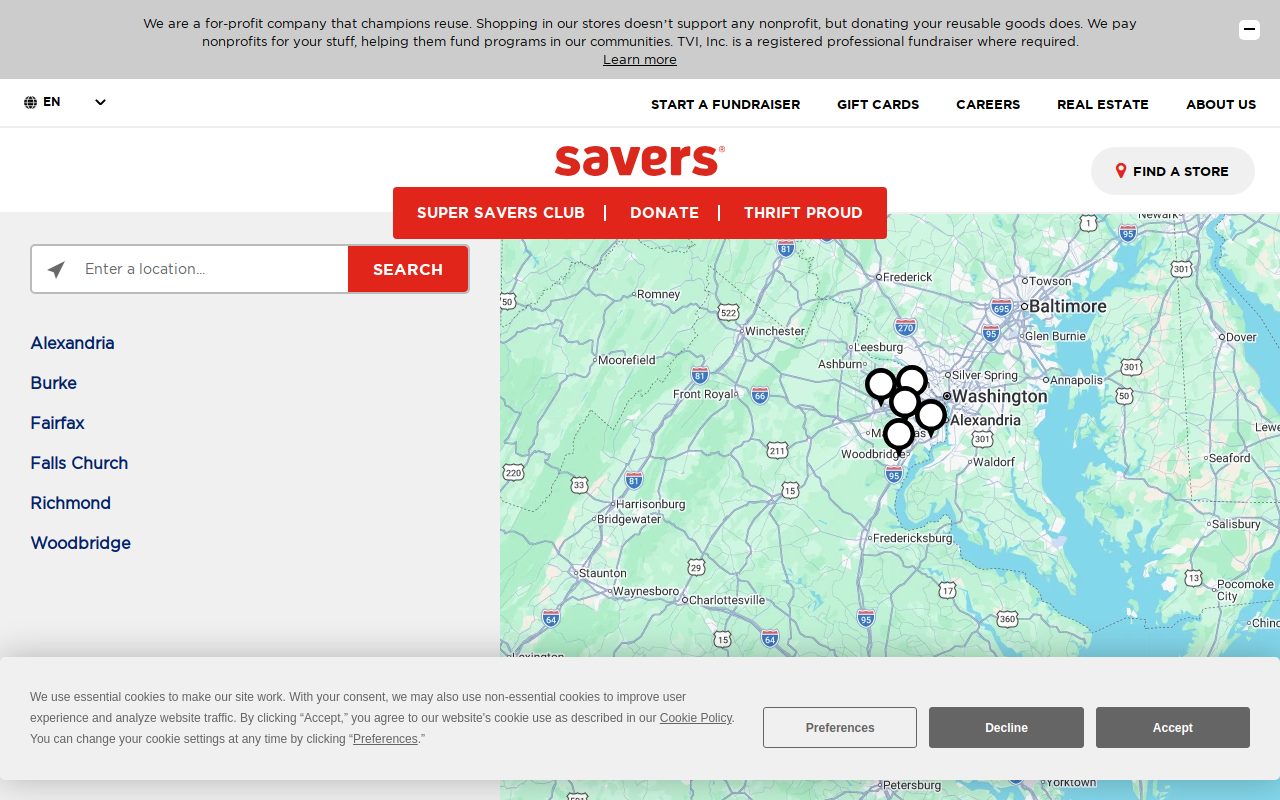
Task: Expand the EN language dropdown chevron
Action: [100, 102]
